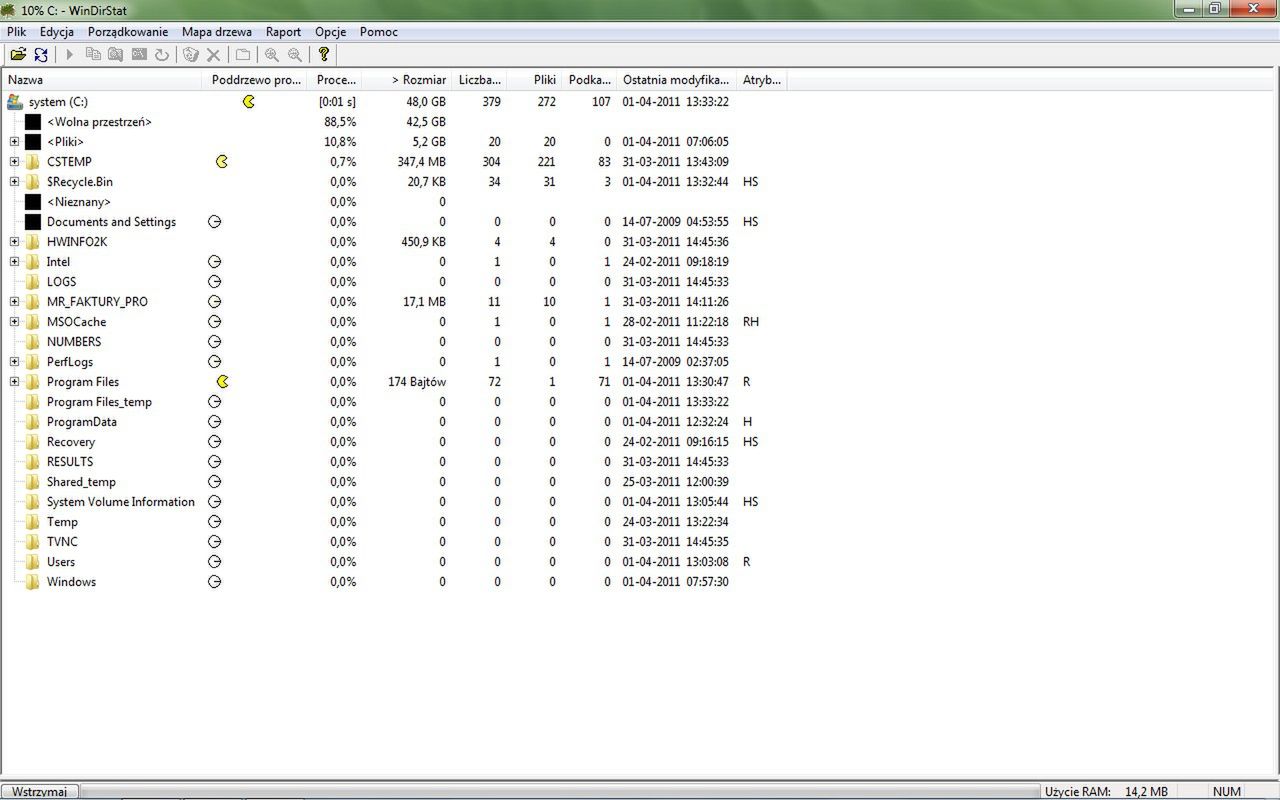
Task: Click the black square icon beside <Wolna przestrzeń>
Action: coord(33,121)
